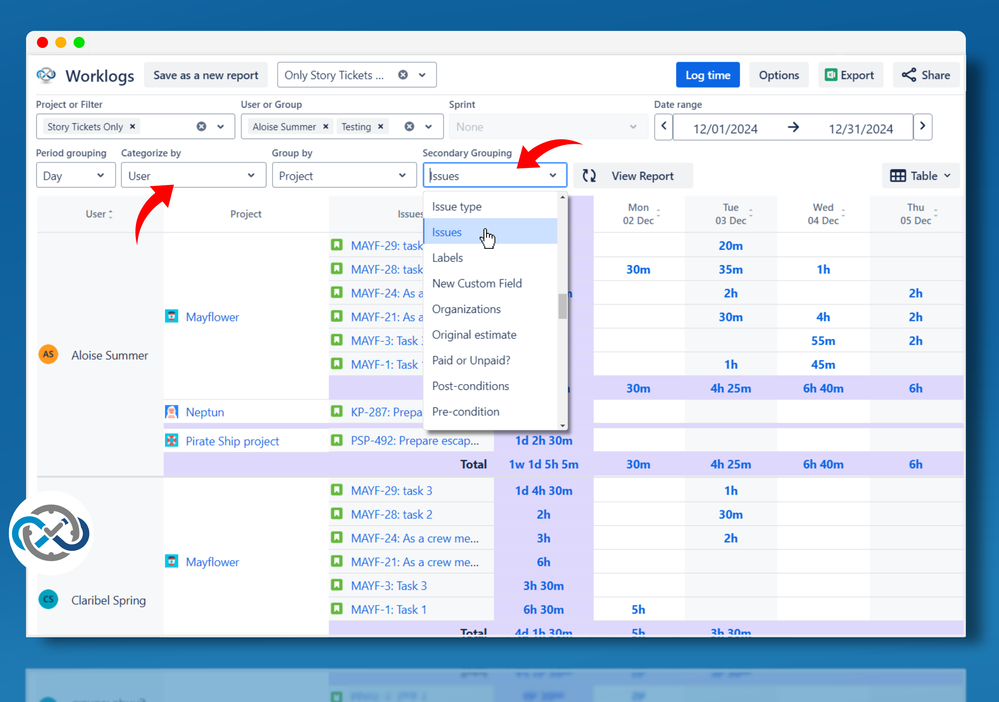Click the Claribel Spring CS avatar
999x702 pixels.
[x=48, y=599]
